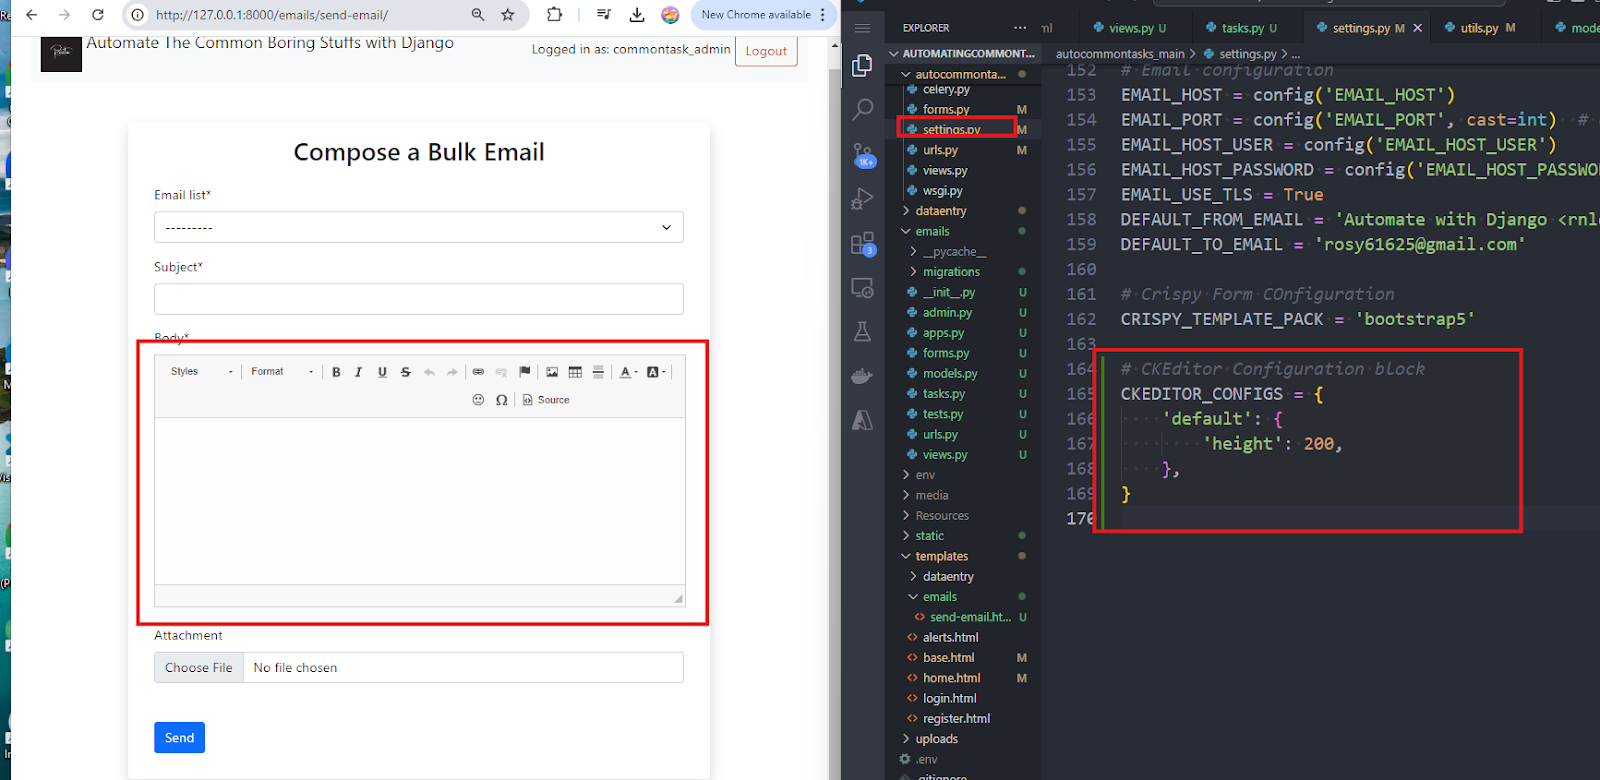The image size is (1600, 780).
Task: Close the settings.py tab
Action: [x=1417, y=28]
